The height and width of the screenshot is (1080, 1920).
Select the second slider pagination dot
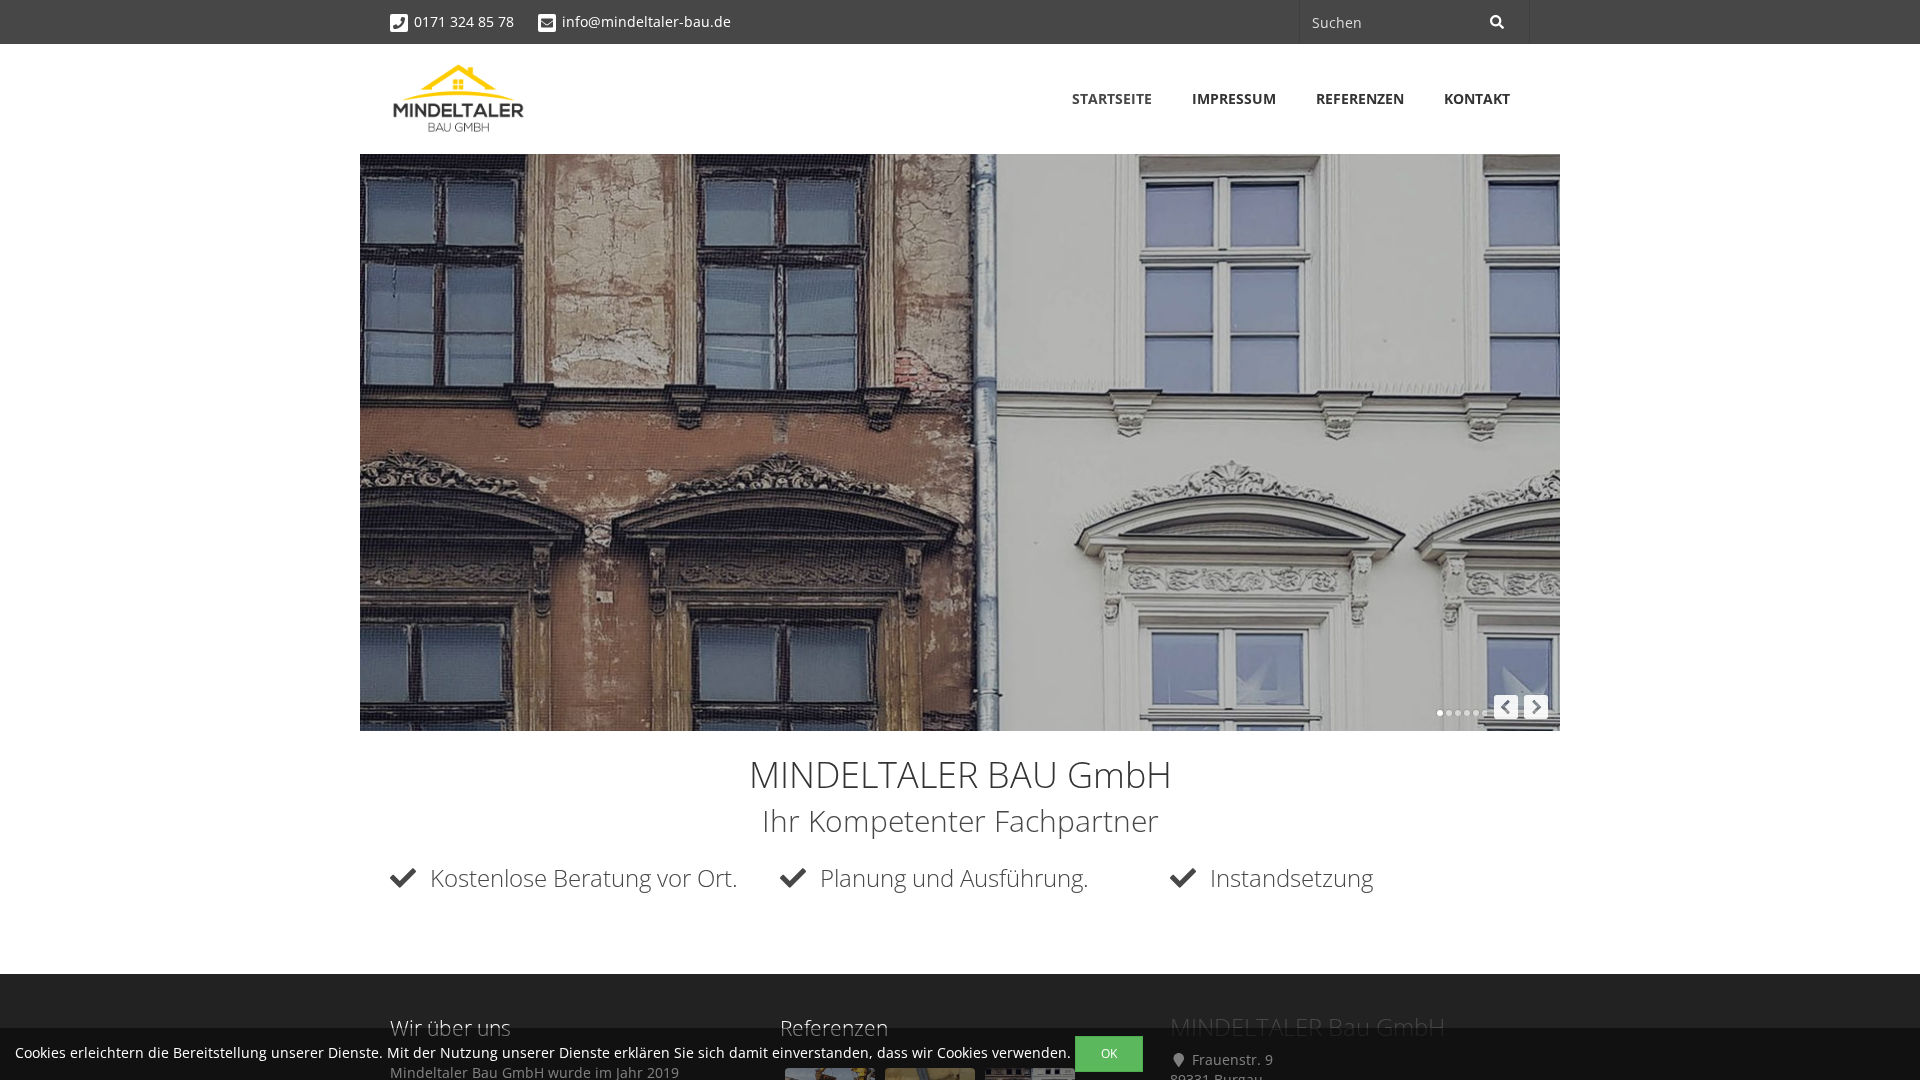click(x=1449, y=713)
